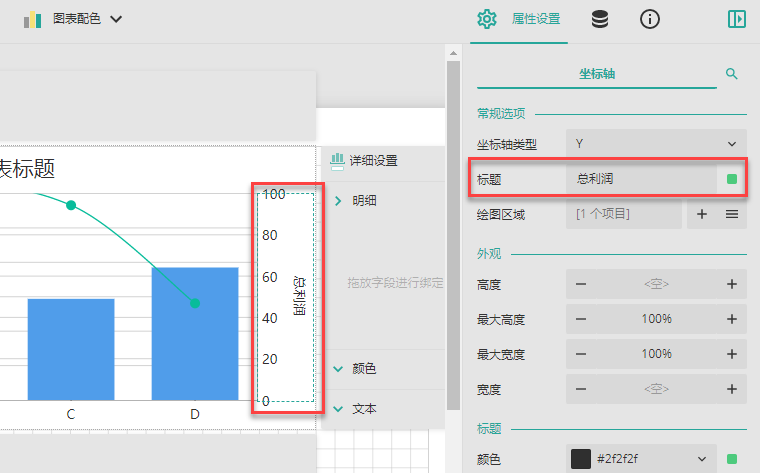Click the axis value 60
This screenshot has width=760, height=473.
270,277
